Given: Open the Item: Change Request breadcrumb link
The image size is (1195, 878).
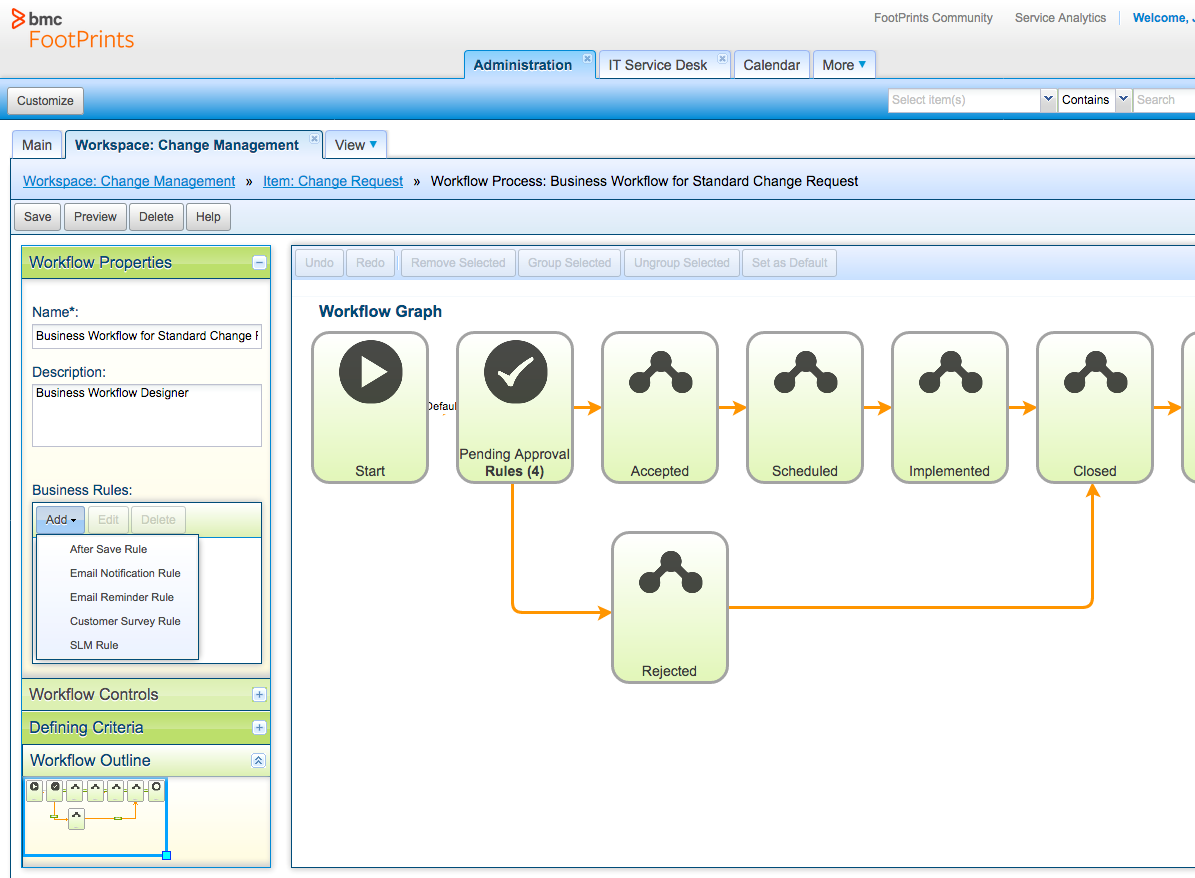Looking at the screenshot, I should click(x=332, y=181).
